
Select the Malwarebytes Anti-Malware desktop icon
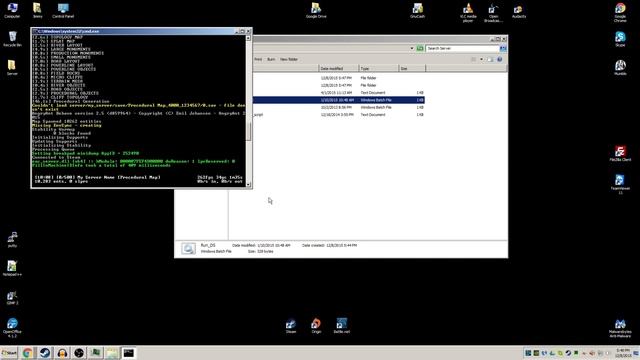(620, 328)
